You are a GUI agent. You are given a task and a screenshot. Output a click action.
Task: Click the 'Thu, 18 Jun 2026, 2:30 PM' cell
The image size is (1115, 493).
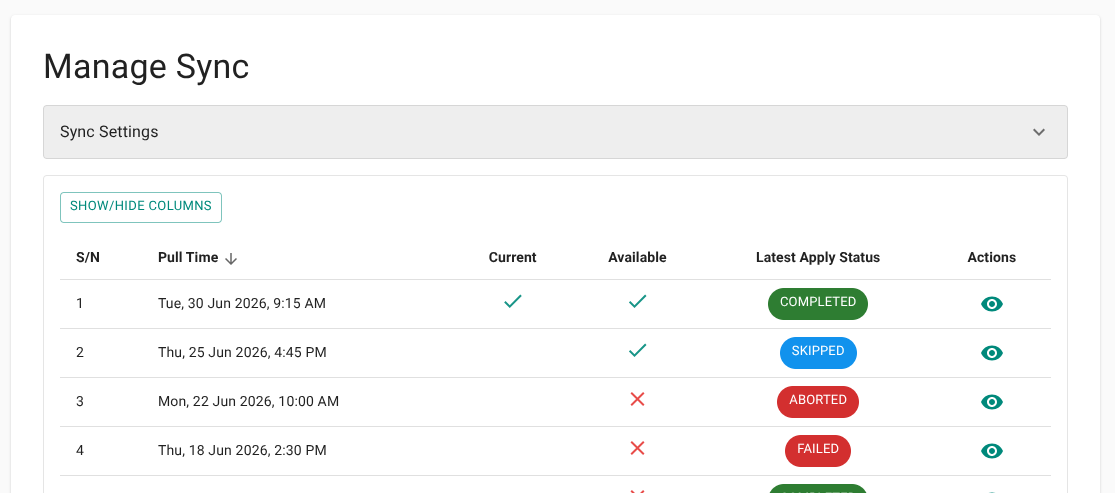[x=242, y=451]
